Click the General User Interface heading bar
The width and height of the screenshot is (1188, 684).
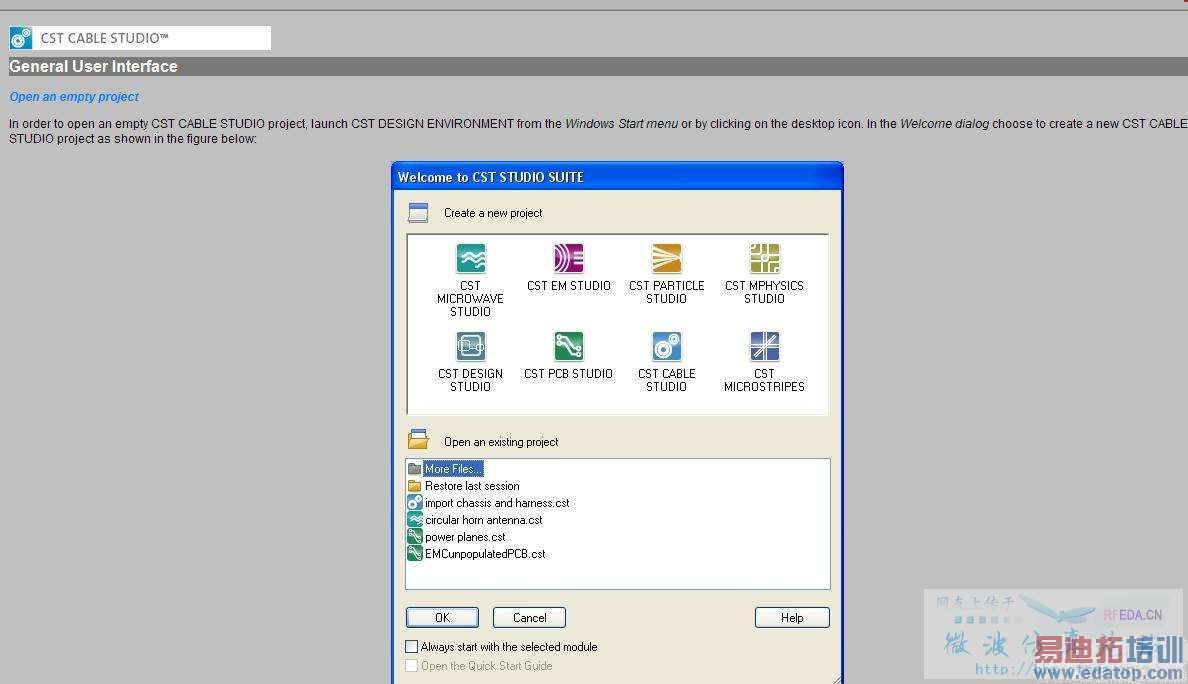click(x=599, y=67)
